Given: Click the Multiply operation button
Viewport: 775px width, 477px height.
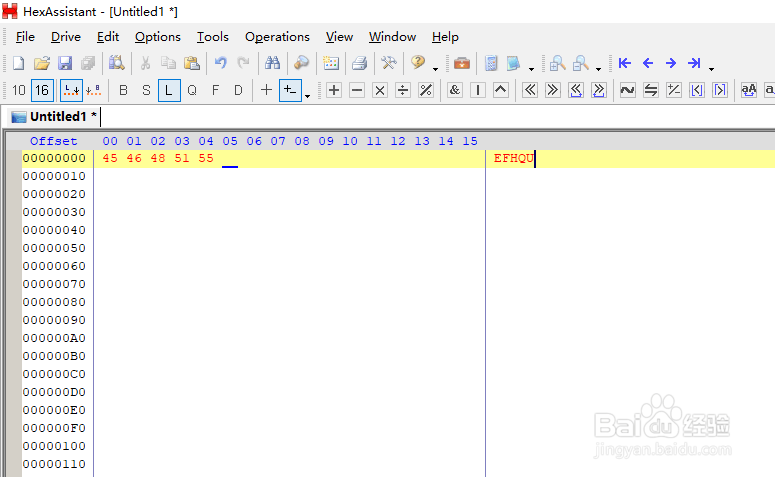Looking at the screenshot, I should pos(380,90).
